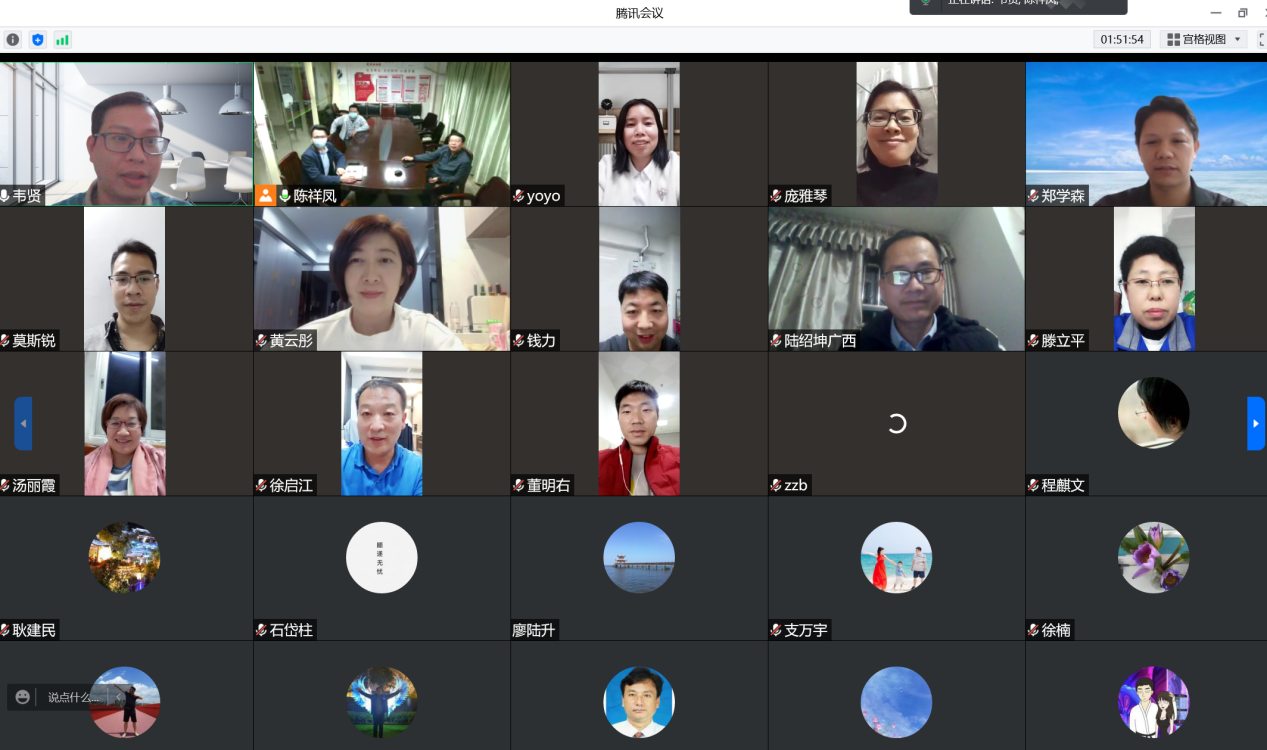Select 廖陆升's seaside pier avatar
Viewport: 1267px width, 750px height.
(639, 557)
